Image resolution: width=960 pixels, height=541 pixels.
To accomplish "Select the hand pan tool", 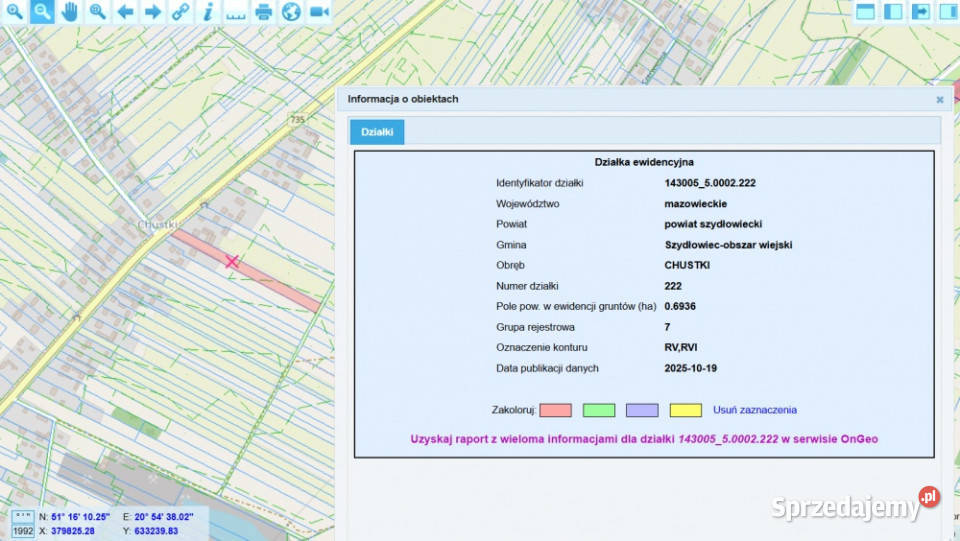I will tap(70, 12).
